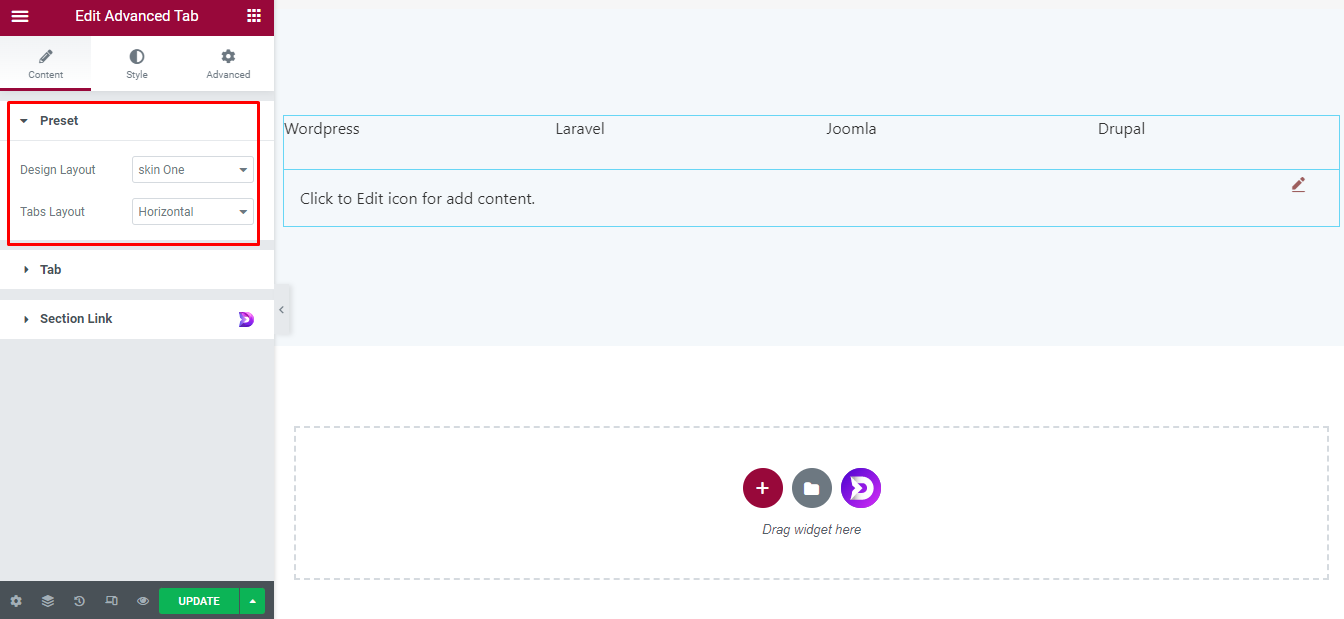Open save options arrow next to UPDATE
This screenshot has width=1344, height=619.
coord(253,601)
